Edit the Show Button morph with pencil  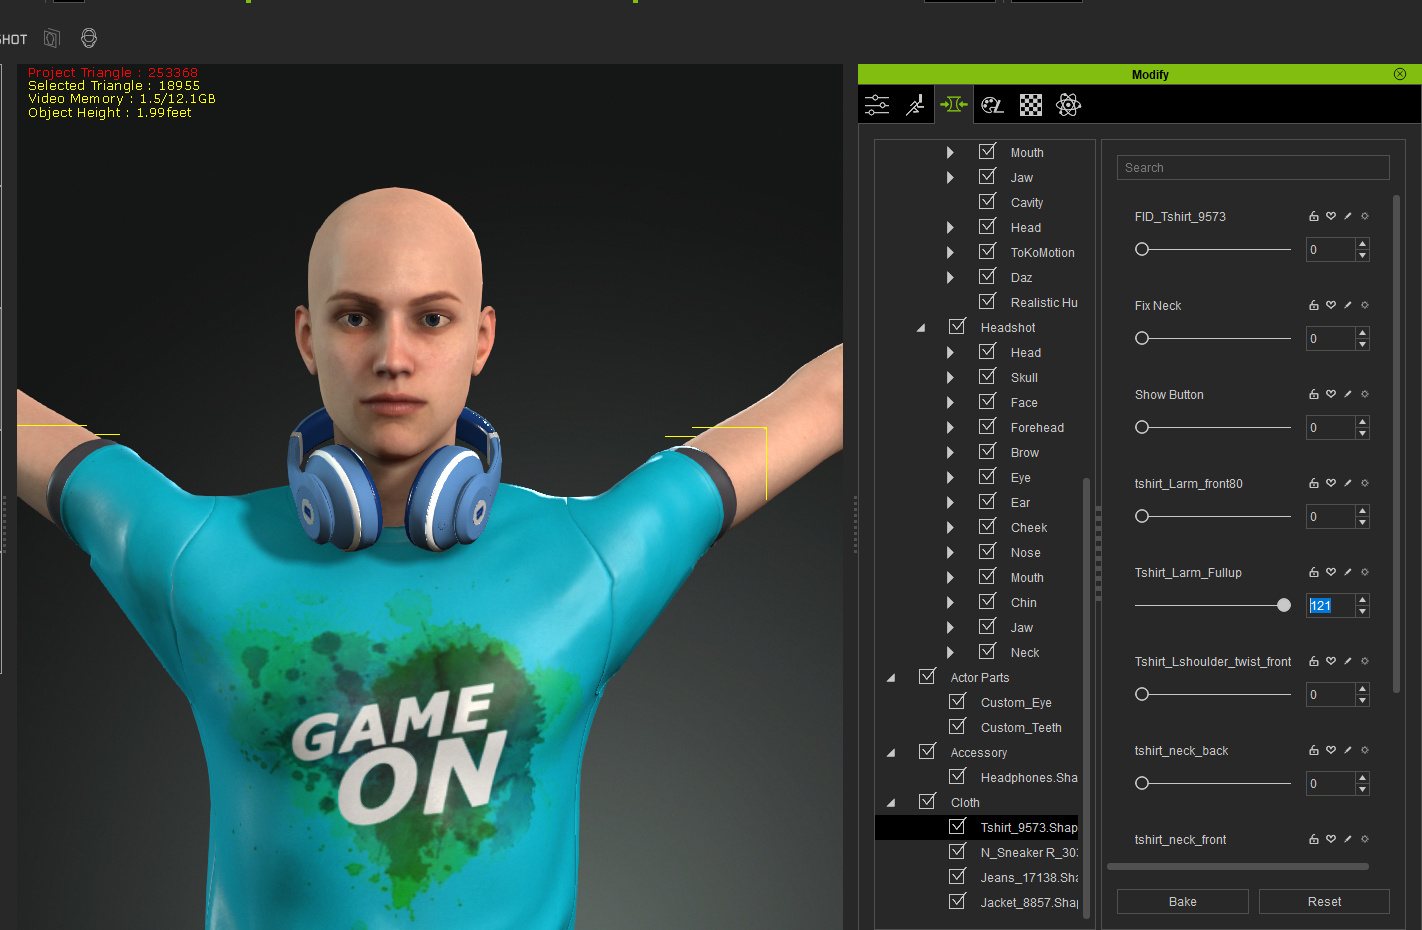click(x=1348, y=394)
